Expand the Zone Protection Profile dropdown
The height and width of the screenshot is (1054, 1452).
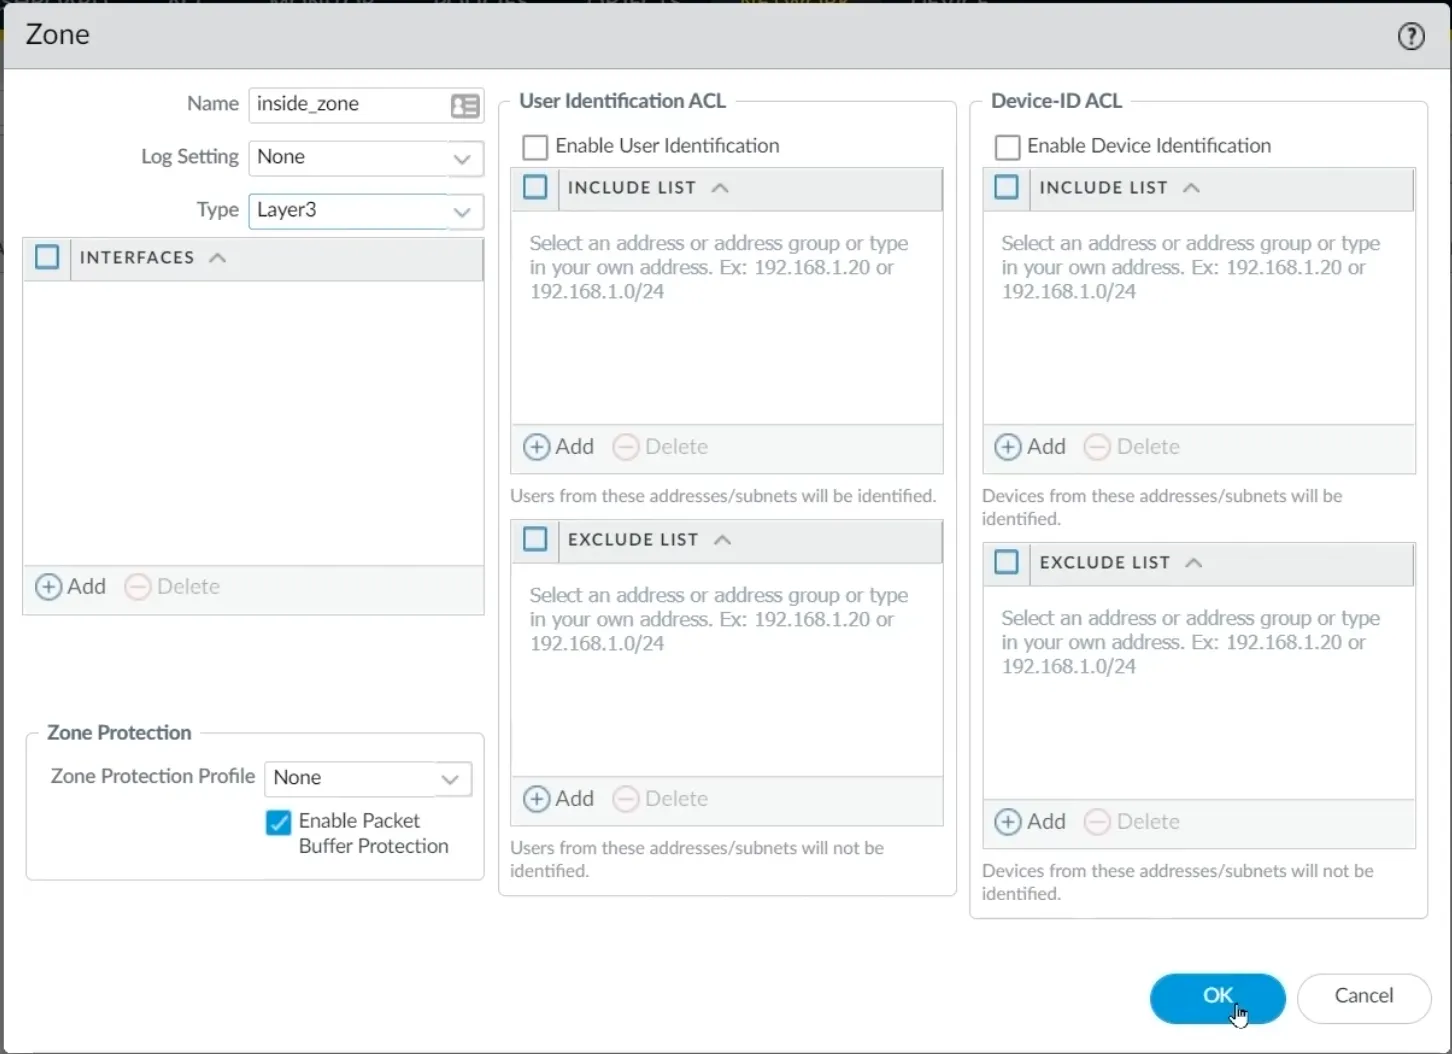(449, 779)
